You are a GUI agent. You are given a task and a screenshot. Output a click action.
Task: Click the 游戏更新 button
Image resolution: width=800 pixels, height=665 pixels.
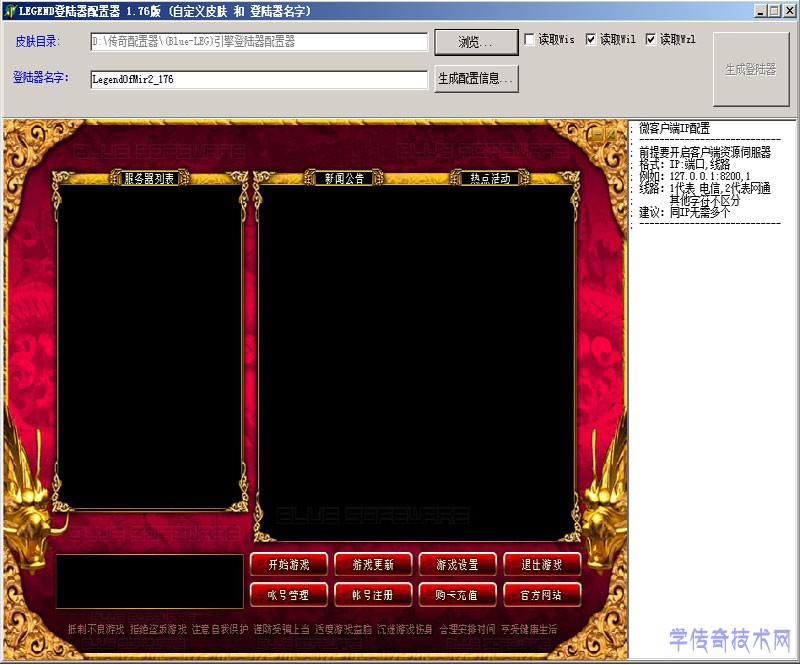(373, 565)
